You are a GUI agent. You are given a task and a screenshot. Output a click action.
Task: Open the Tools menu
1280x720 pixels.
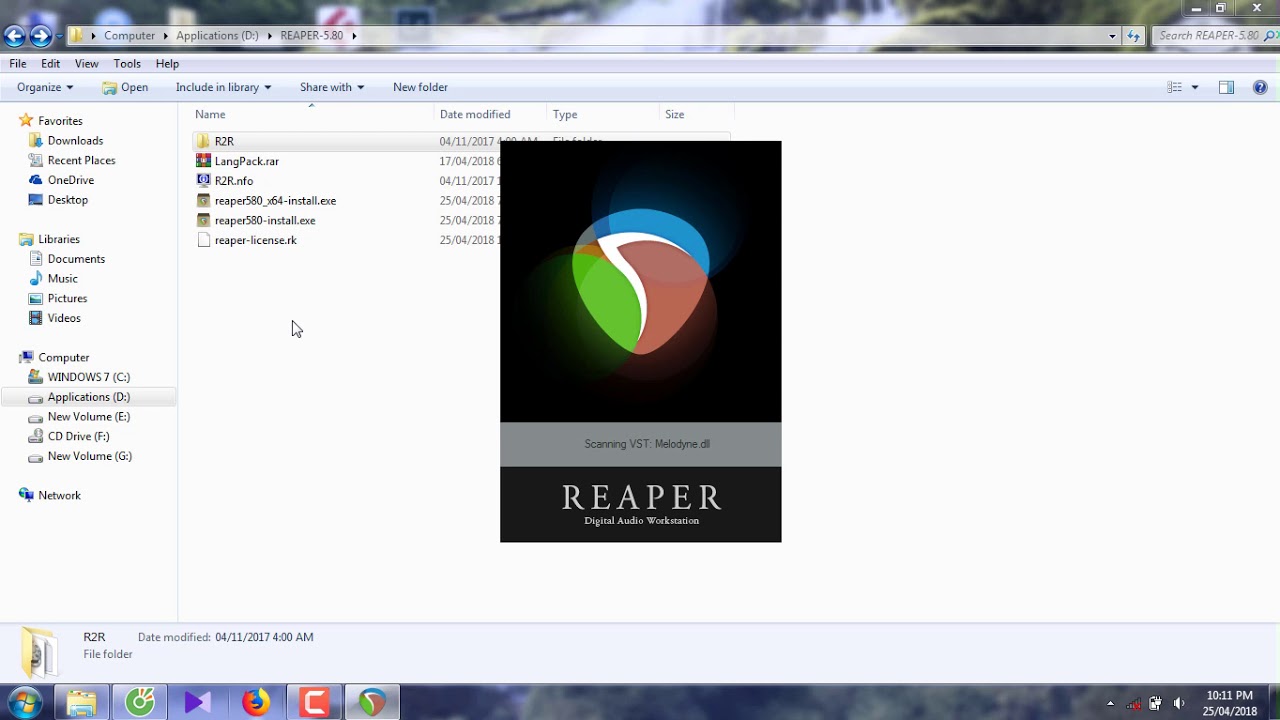click(127, 63)
